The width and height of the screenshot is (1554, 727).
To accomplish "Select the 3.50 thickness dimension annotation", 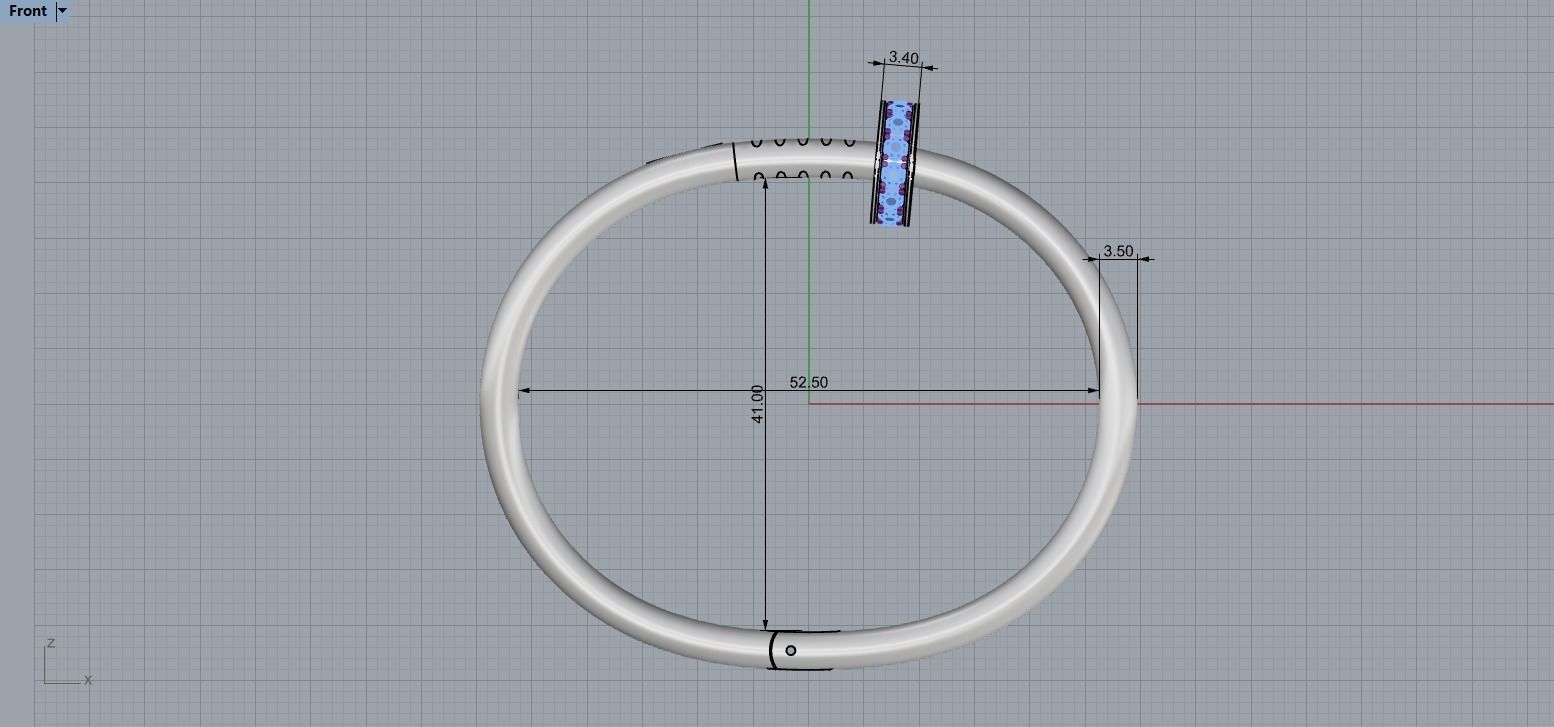I will coord(1118,251).
